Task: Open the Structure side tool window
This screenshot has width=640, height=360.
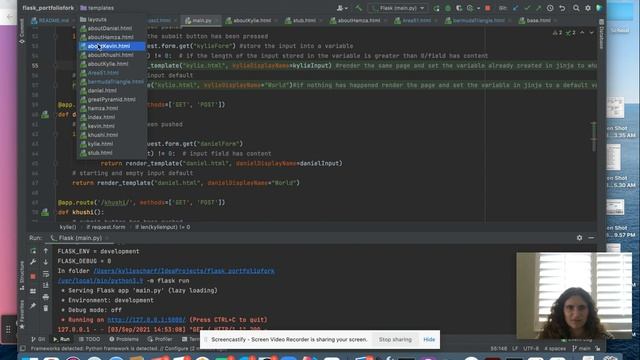Action: point(22,276)
